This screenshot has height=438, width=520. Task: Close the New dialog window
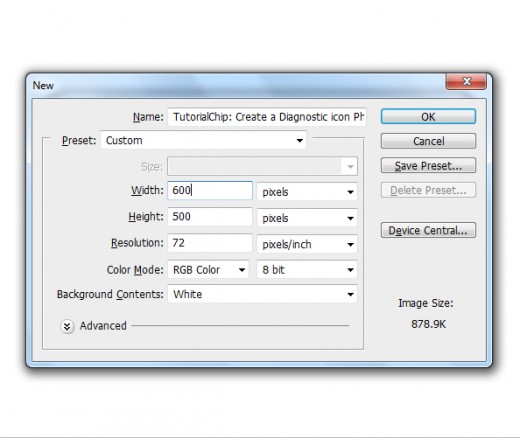coord(466,81)
